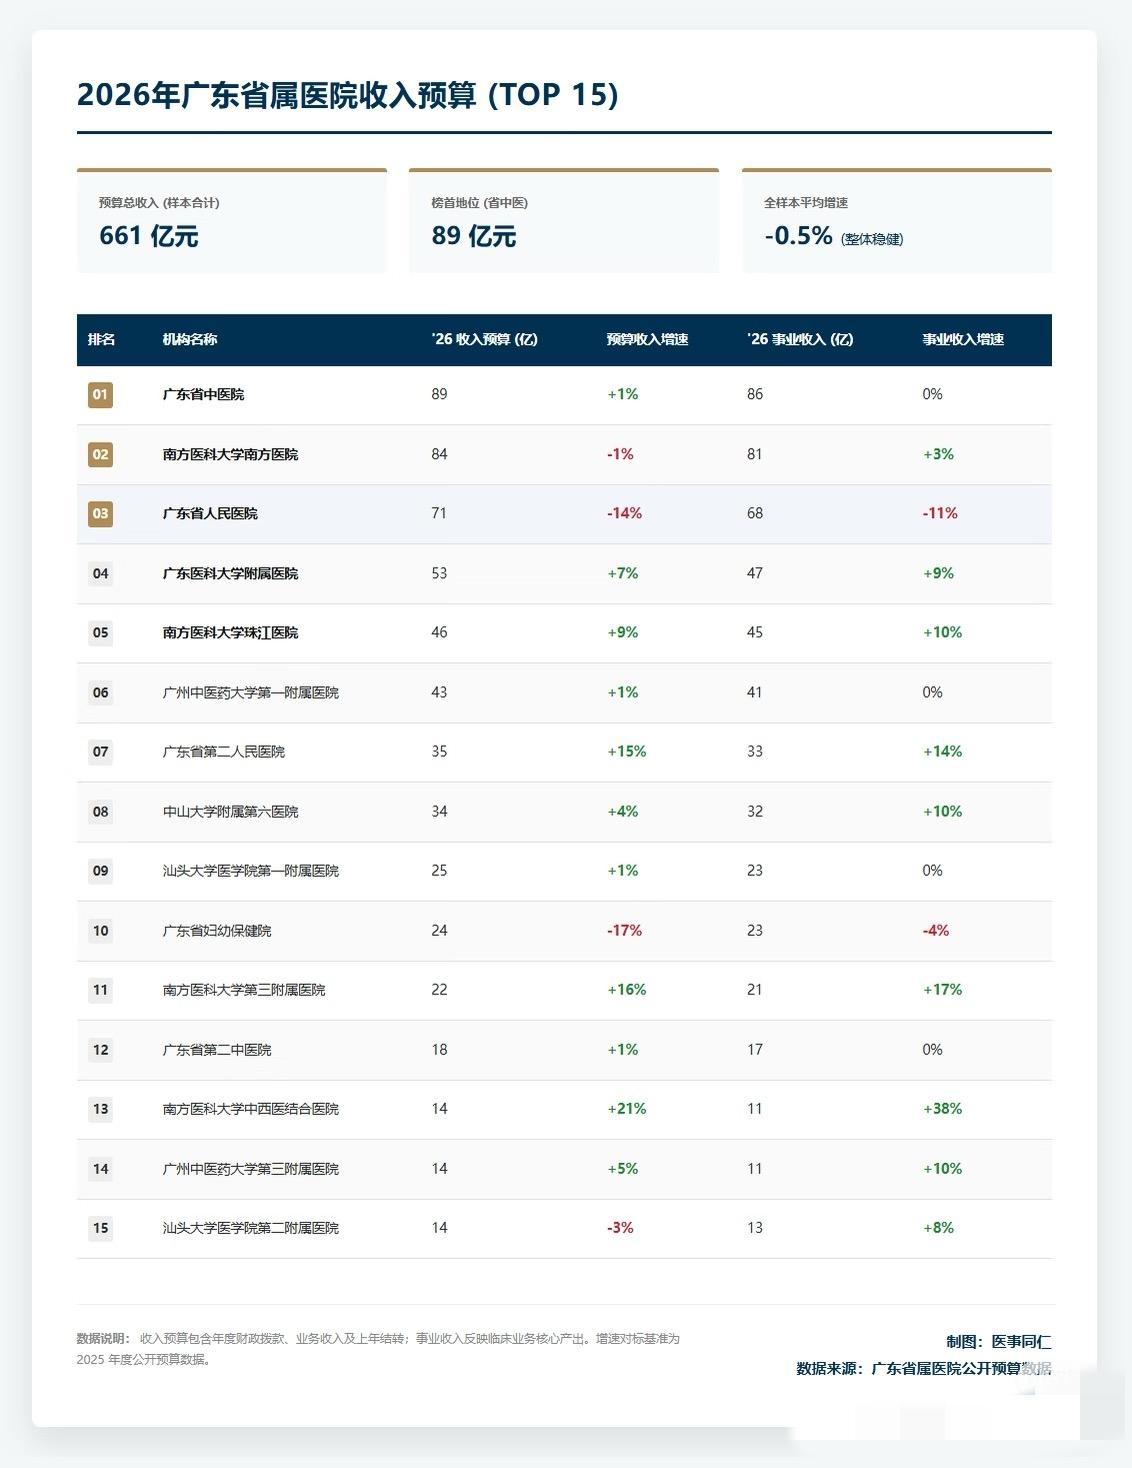This screenshot has width=1132, height=1468.
Task: Click the -17% budget growth value
Action: [624, 931]
